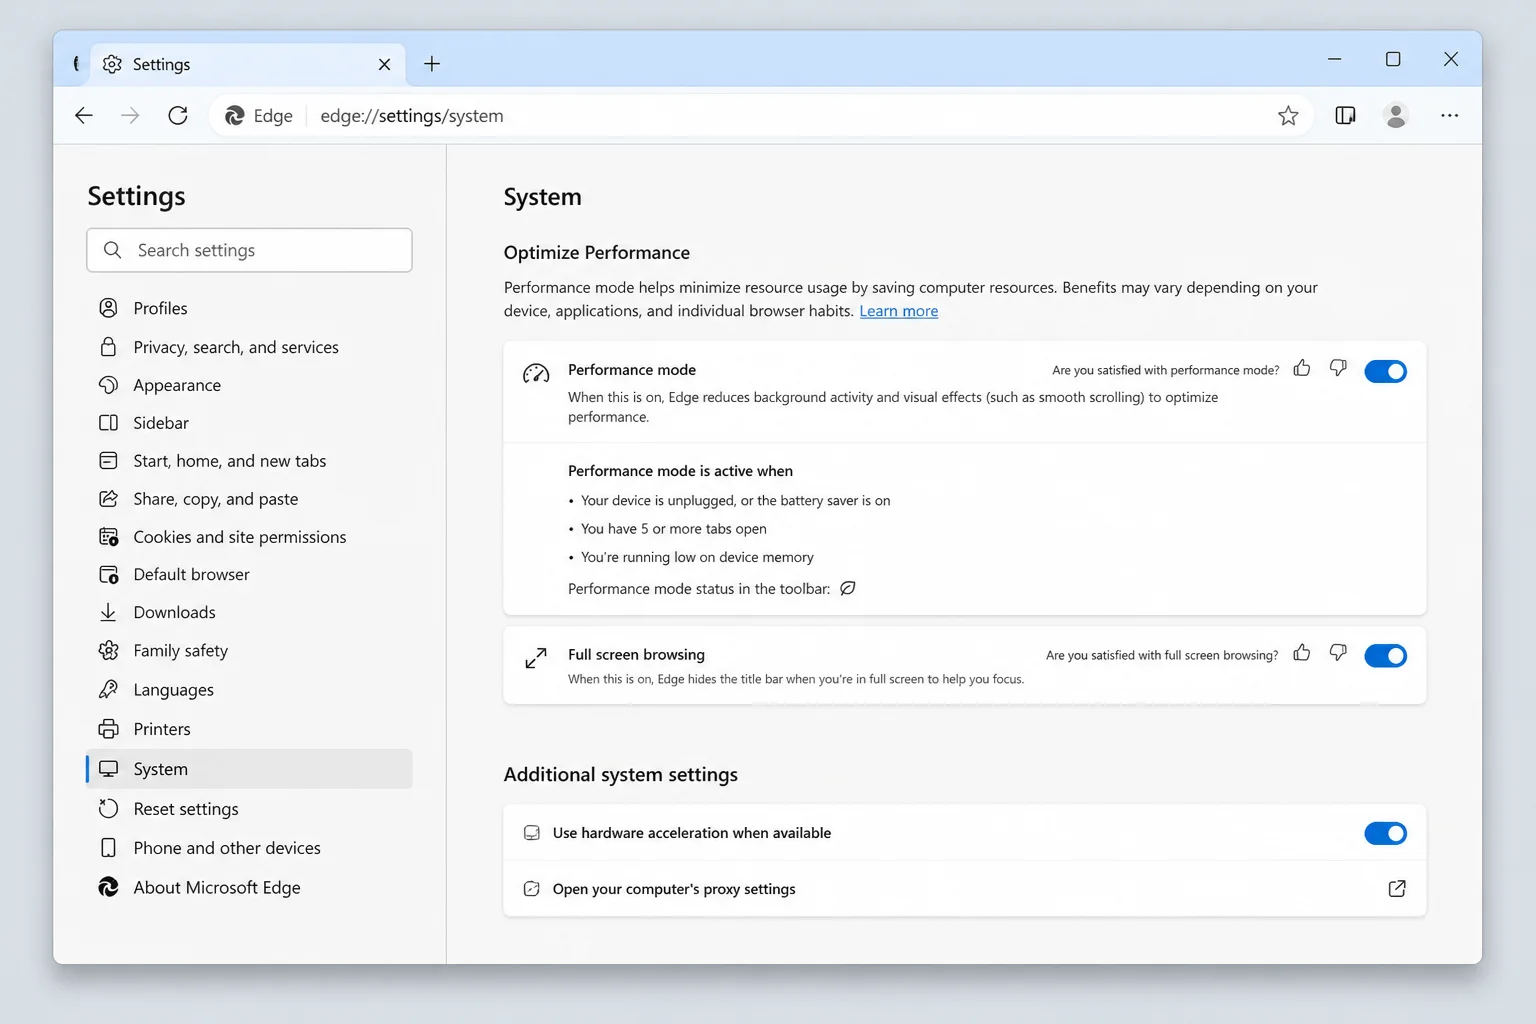
Task: Give thumbs down for full screen browsing
Action: (x=1338, y=654)
